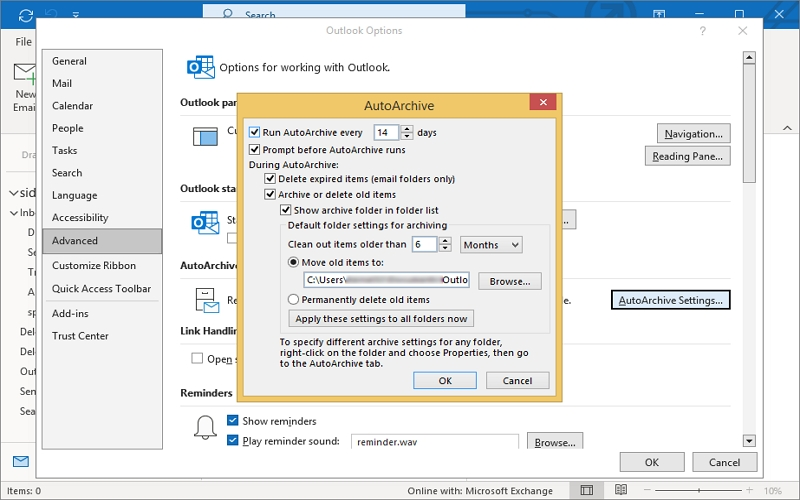This screenshot has height=500, width=800.
Task: Click the Outlook Options help question mark
Action: [703, 31]
